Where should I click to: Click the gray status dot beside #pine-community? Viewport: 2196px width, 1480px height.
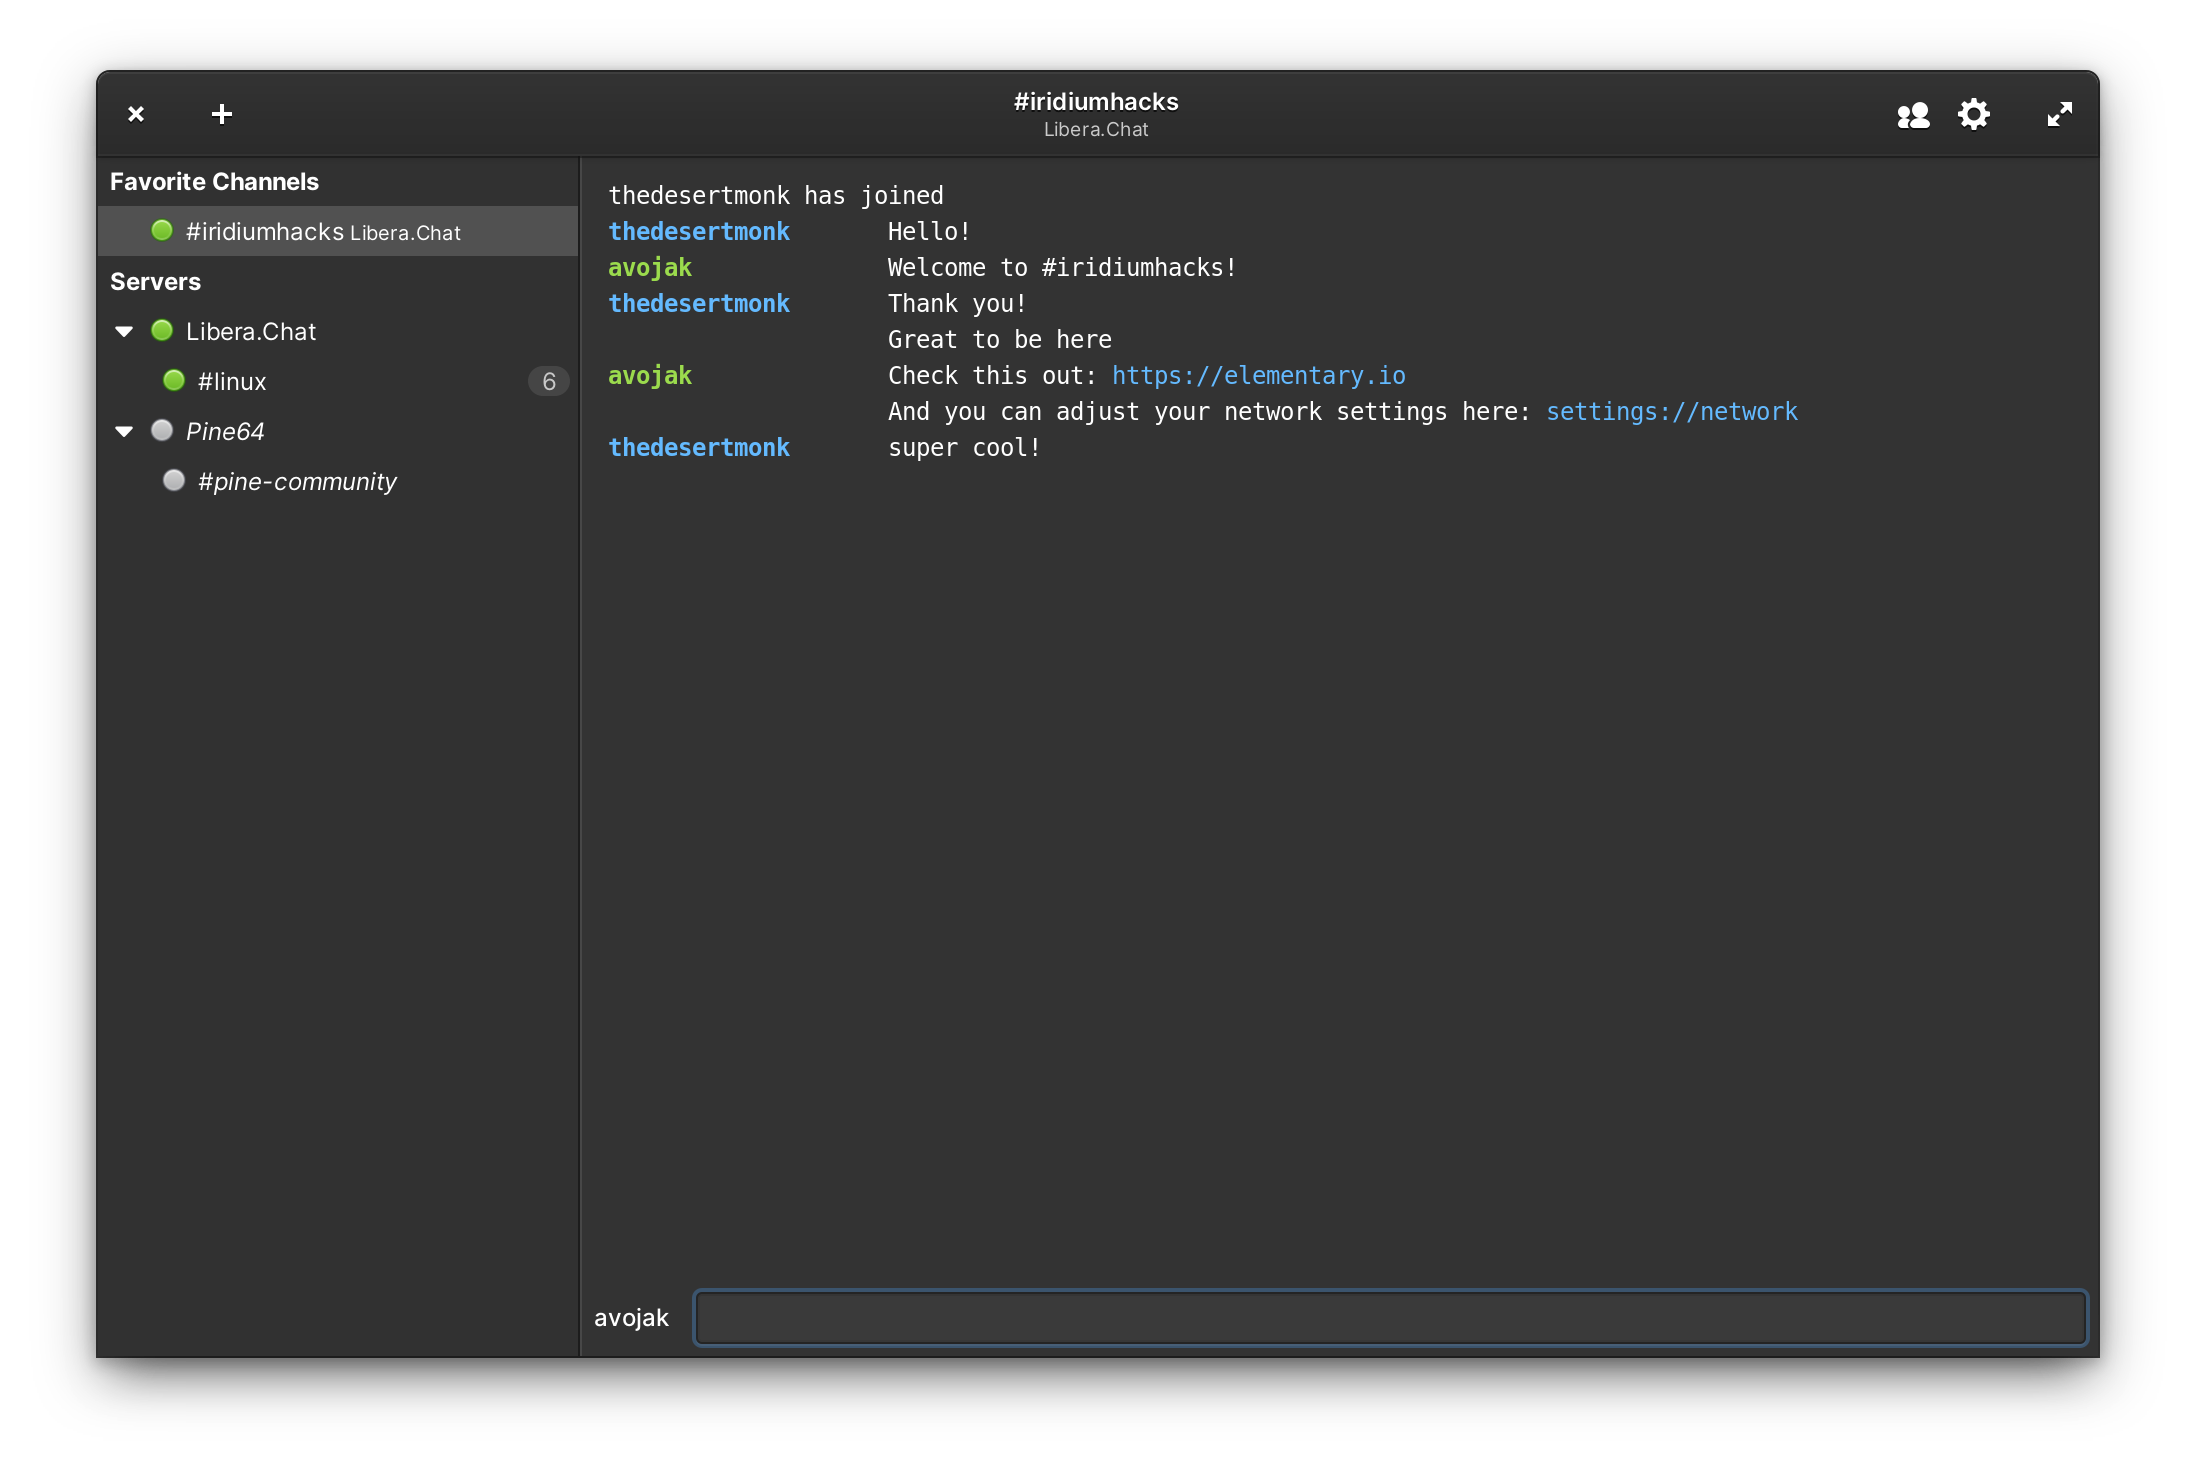tap(174, 480)
